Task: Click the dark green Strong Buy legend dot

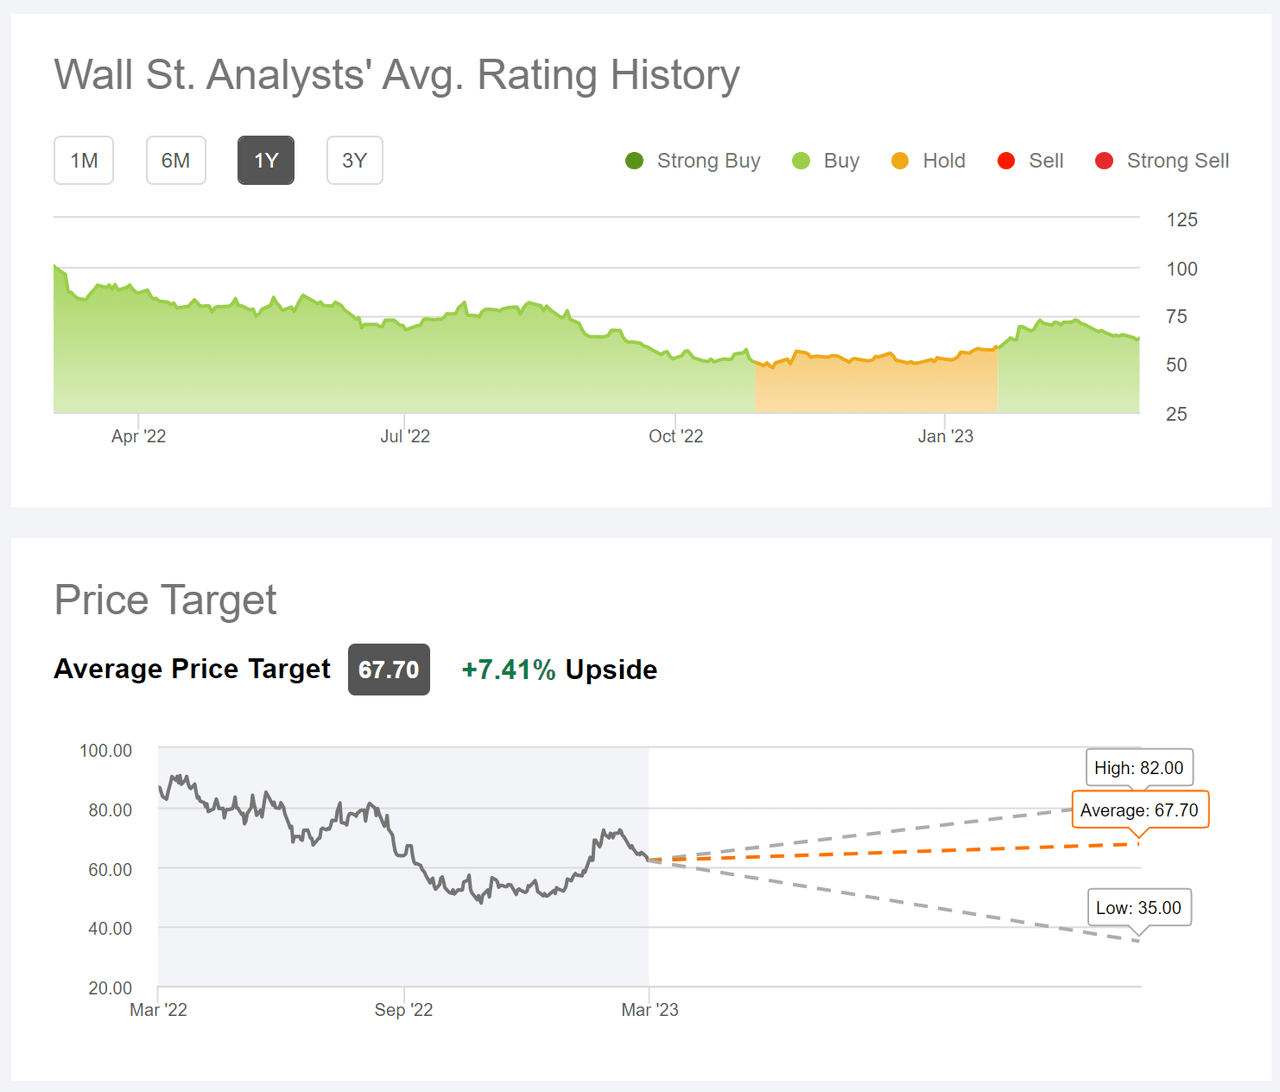Action: (634, 160)
